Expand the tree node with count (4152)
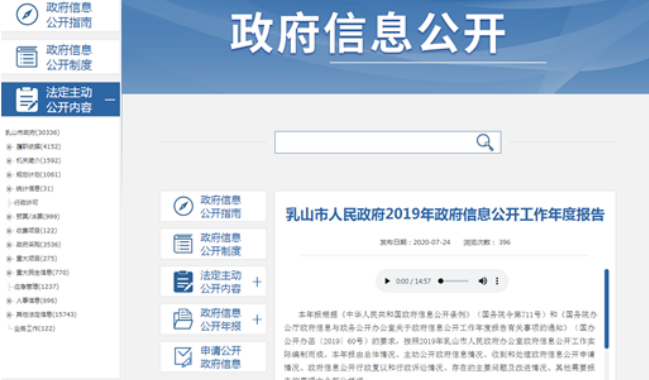Screen dimensions: 649x380 coord(9,147)
